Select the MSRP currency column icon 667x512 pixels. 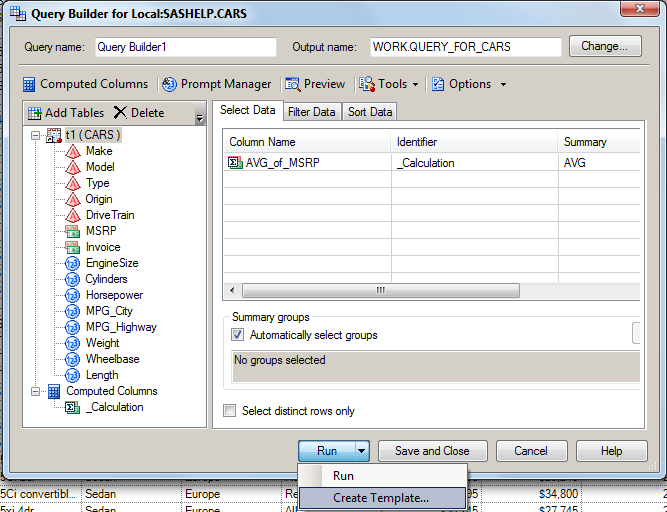72,231
